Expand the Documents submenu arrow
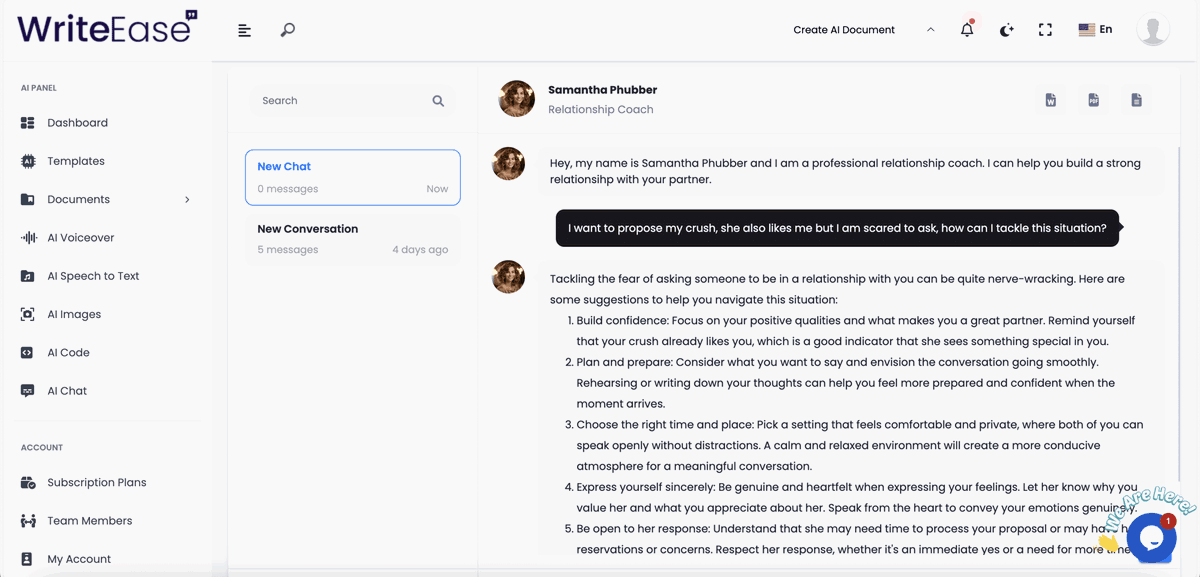The image size is (1200, 577). [187, 199]
